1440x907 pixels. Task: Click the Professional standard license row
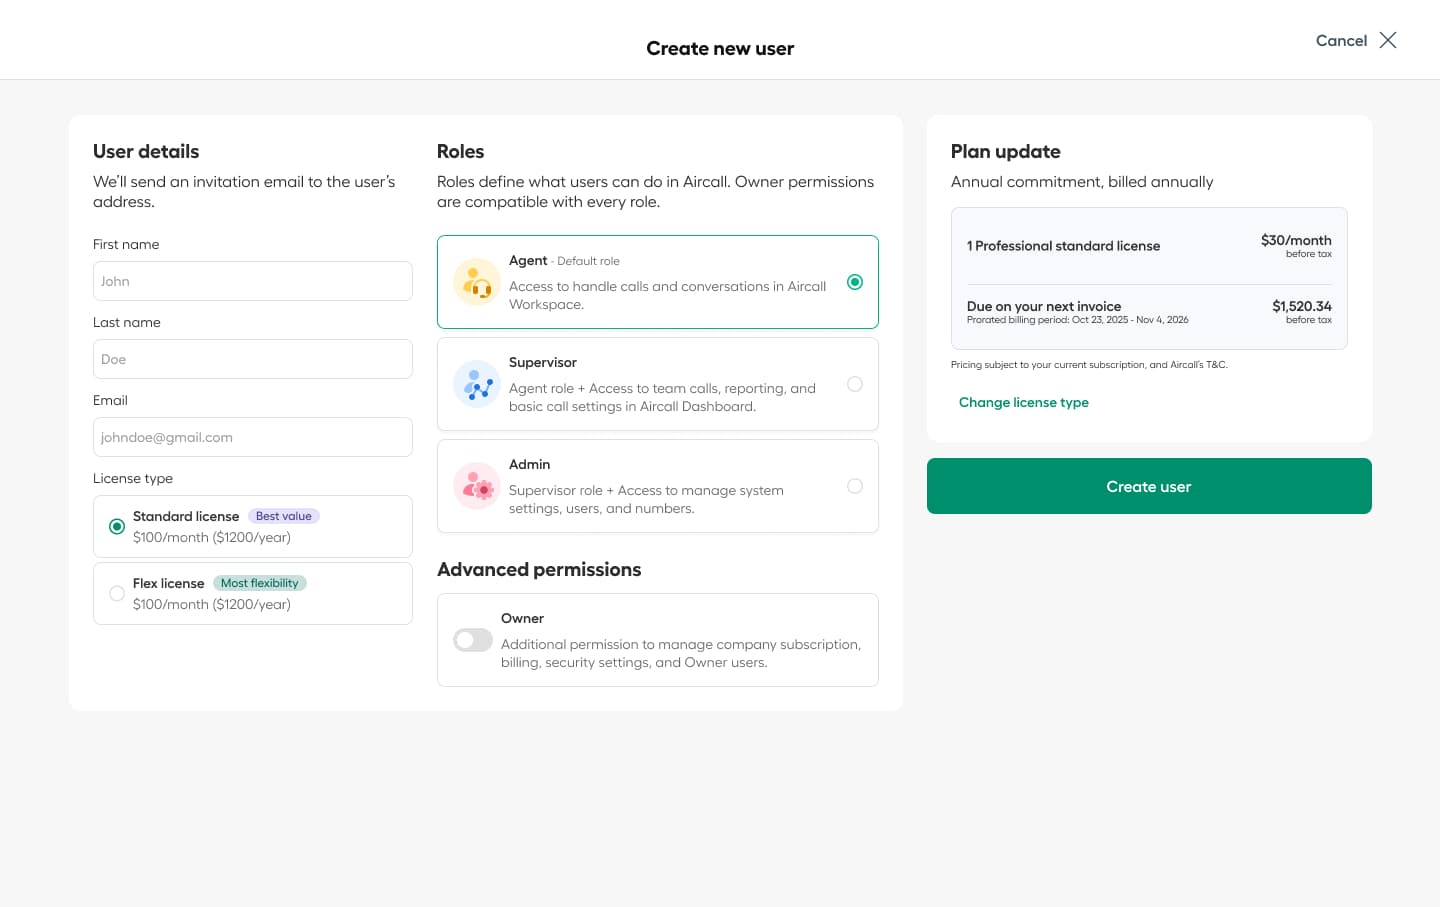coord(1149,246)
